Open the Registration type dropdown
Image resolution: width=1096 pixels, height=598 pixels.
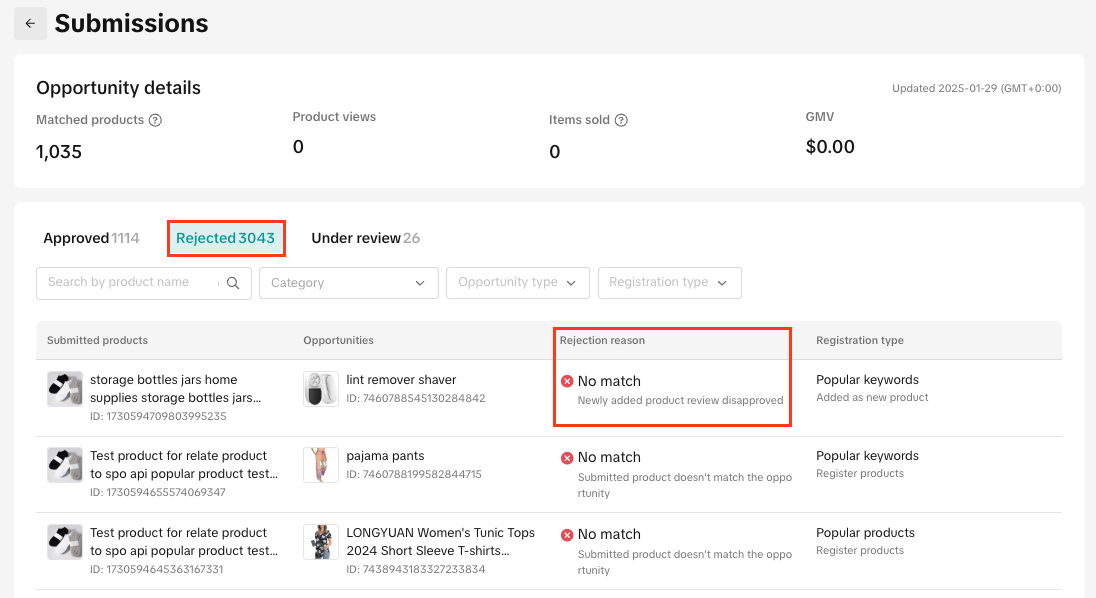click(669, 283)
